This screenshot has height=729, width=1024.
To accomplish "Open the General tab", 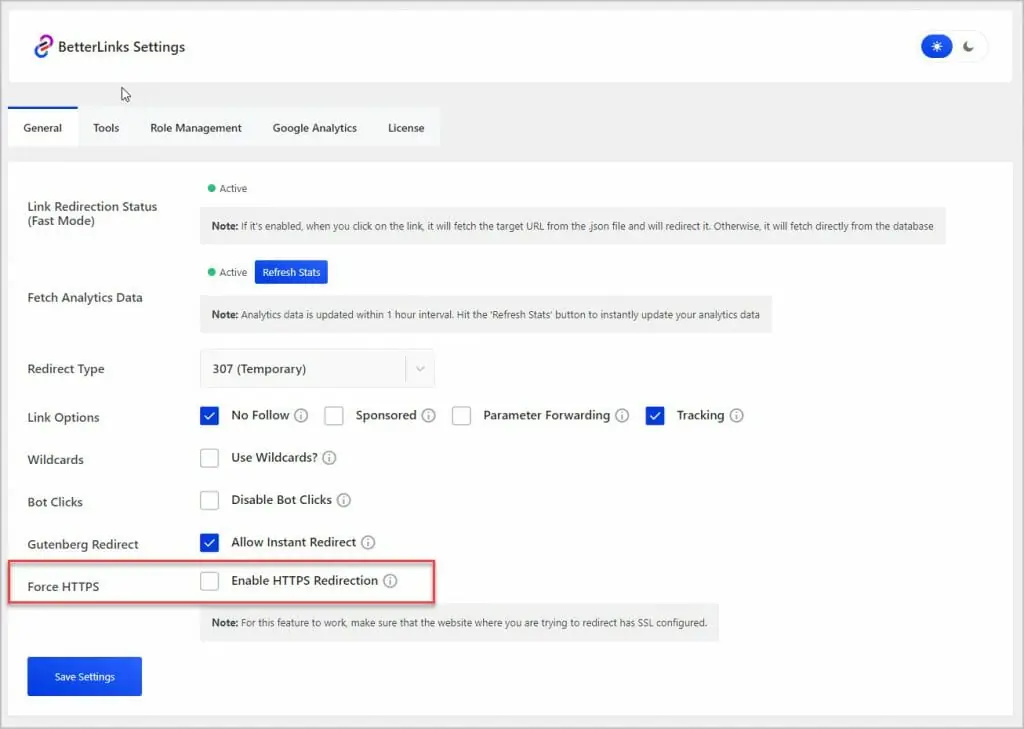I will (x=43, y=128).
